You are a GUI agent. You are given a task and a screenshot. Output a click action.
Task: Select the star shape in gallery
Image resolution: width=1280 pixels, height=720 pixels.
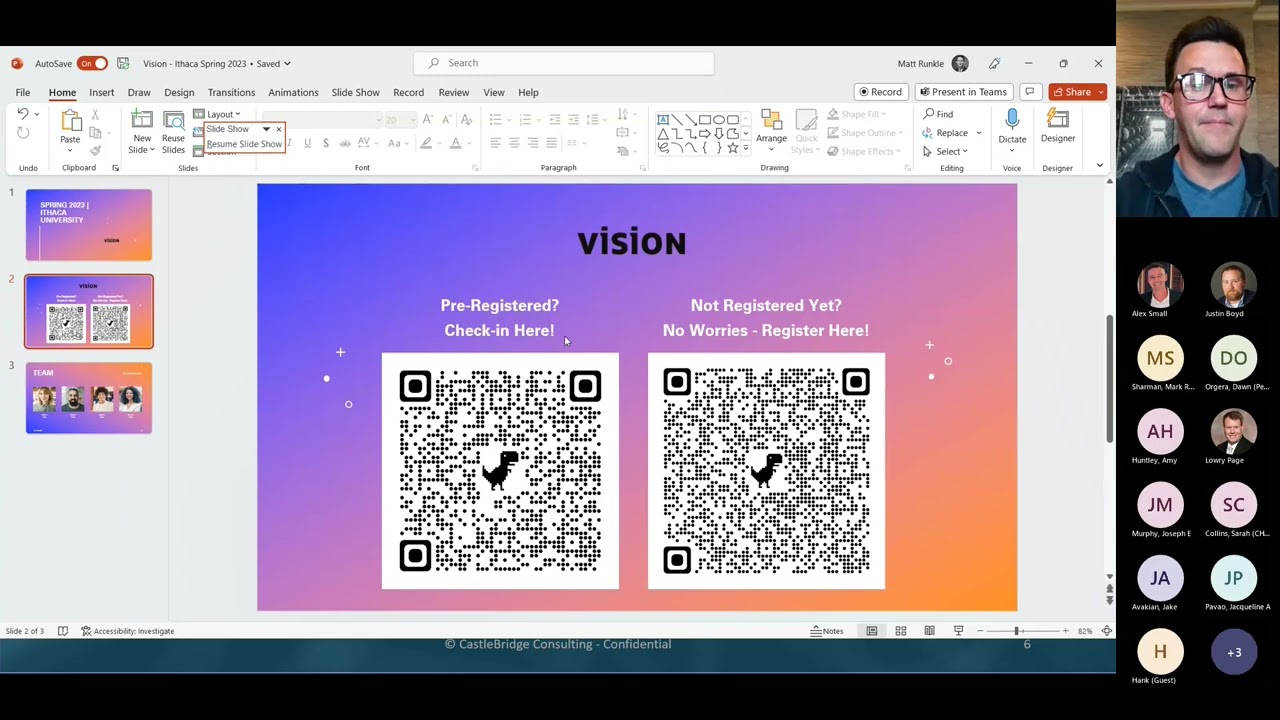pos(733,148)
